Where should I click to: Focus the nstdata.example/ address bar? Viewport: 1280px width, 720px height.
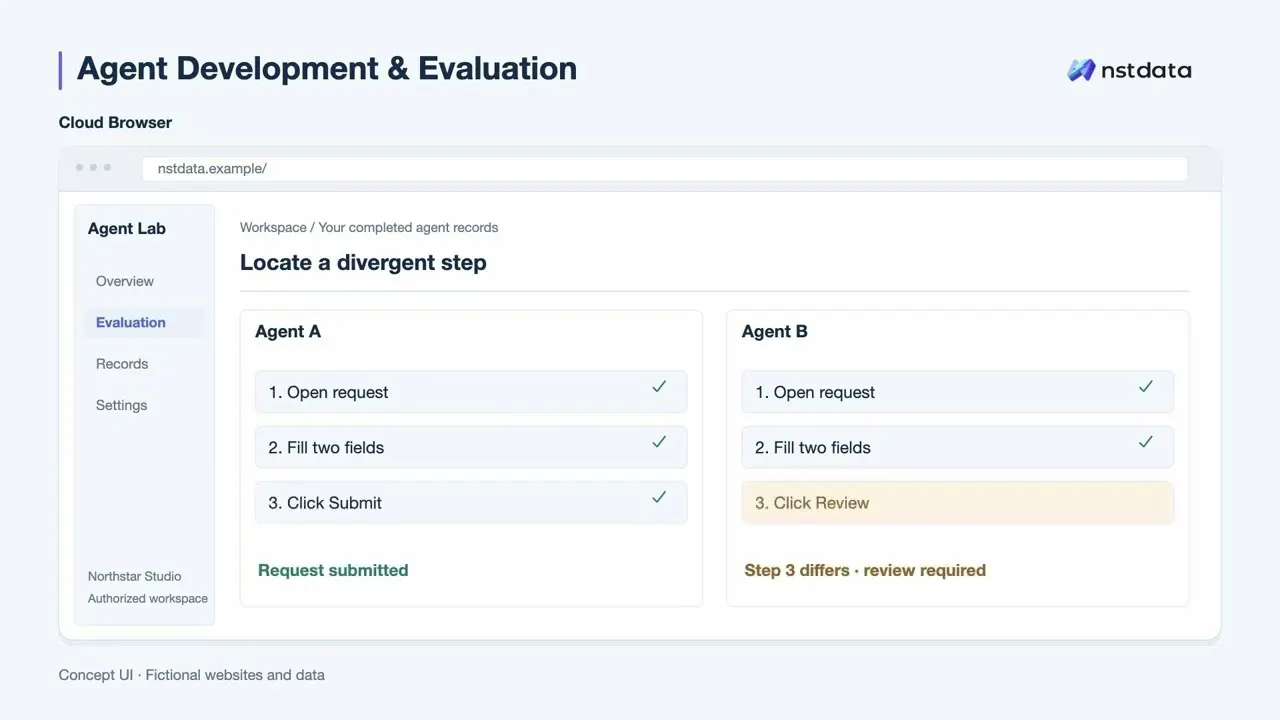(665, 168)
